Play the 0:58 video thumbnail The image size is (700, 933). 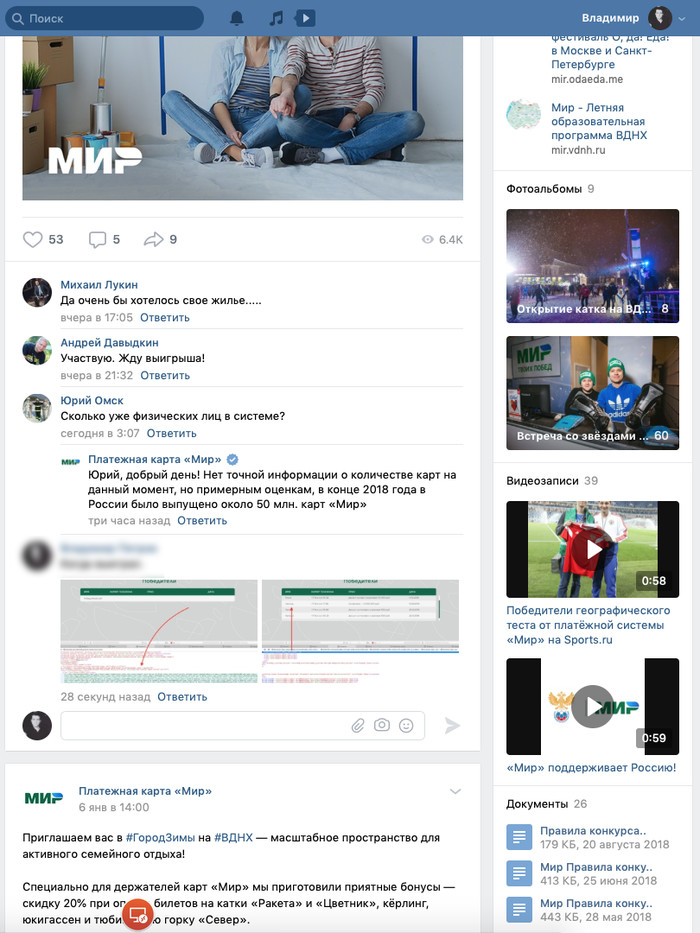pos(592,549)
